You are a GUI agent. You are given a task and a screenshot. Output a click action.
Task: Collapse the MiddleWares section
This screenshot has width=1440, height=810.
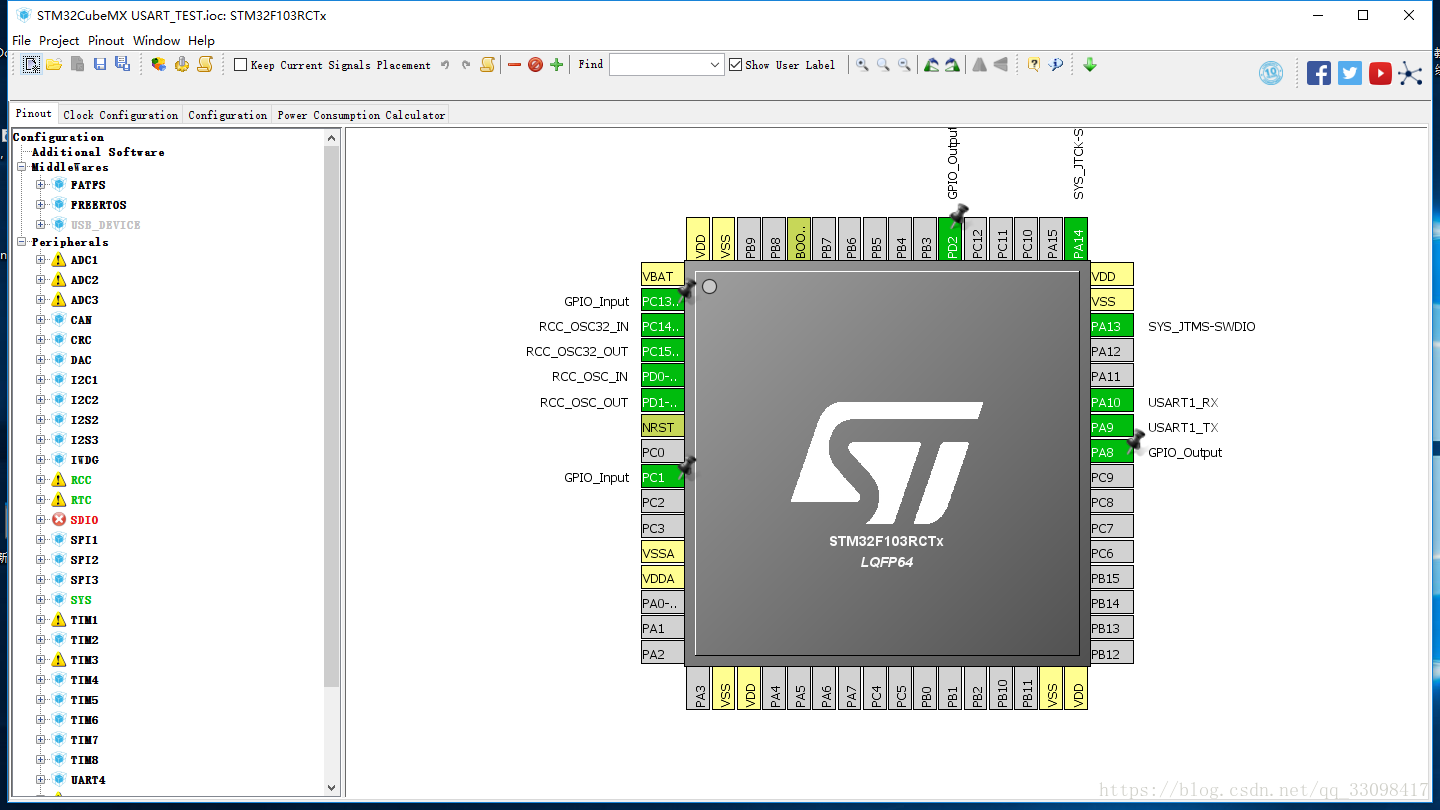coord(21,166)
